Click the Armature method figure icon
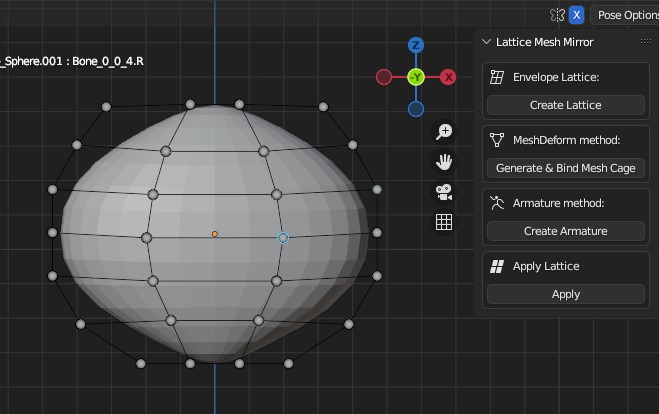 point(497,203)
